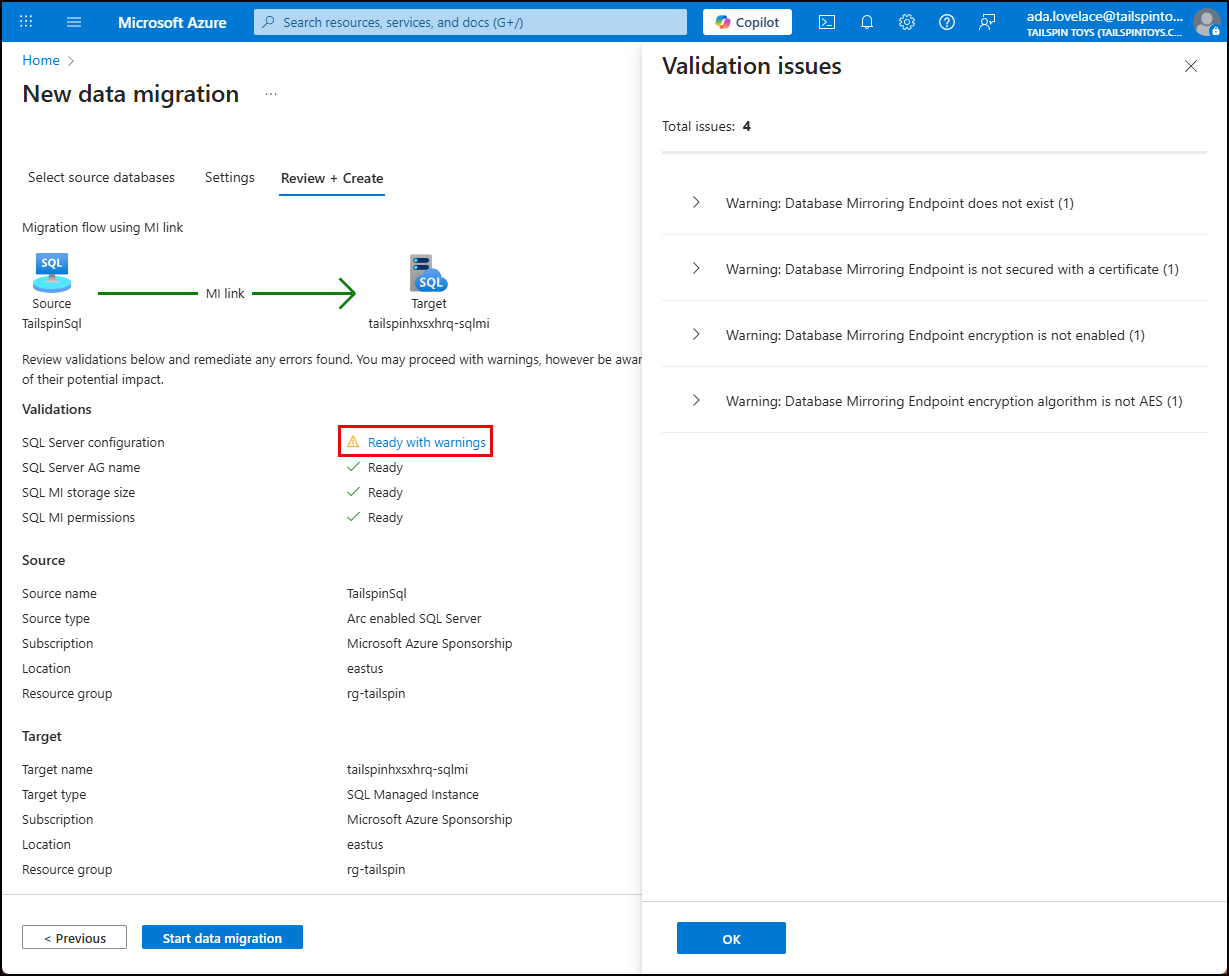Viewport: 1229px width, 976px height.
Task: Start the data migration
Action: (x=222, y=937)
